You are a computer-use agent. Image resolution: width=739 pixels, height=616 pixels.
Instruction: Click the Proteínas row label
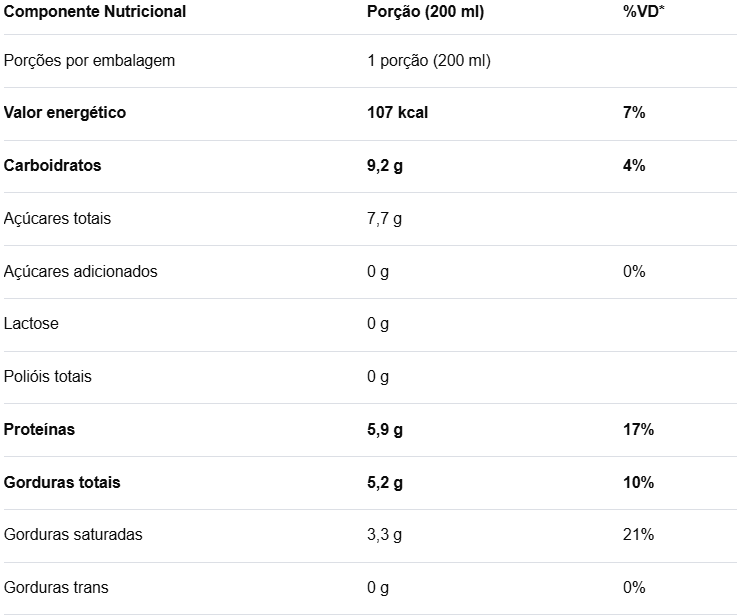39,430
